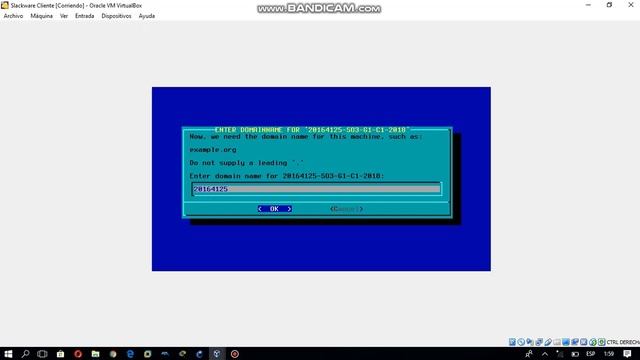Click the battery tray icon
Viewport: 640px width, 360px height.
tap(575, 354)
